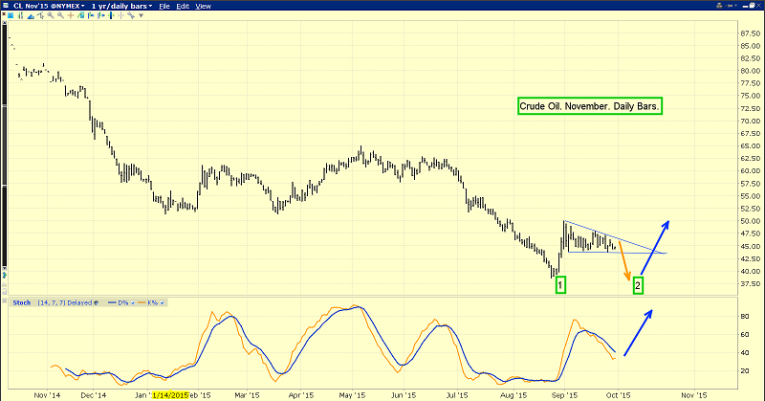The image size is (765, 401).
Task: Select the mountain area chart icon
Action: tap(31, 15)
